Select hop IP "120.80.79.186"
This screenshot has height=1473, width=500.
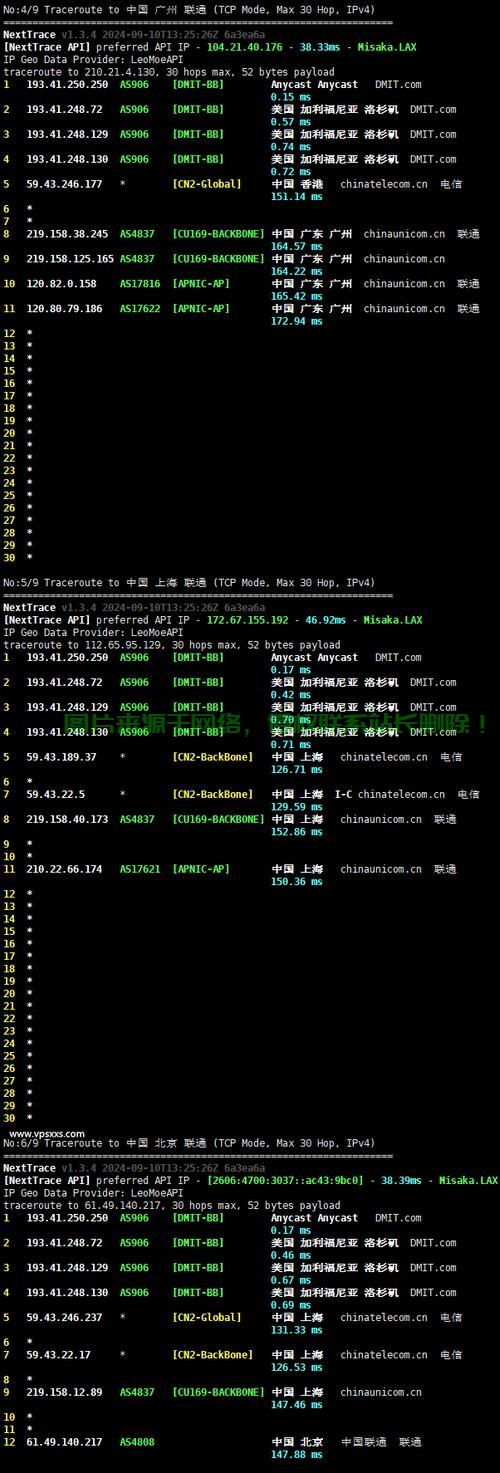[64, 309]
